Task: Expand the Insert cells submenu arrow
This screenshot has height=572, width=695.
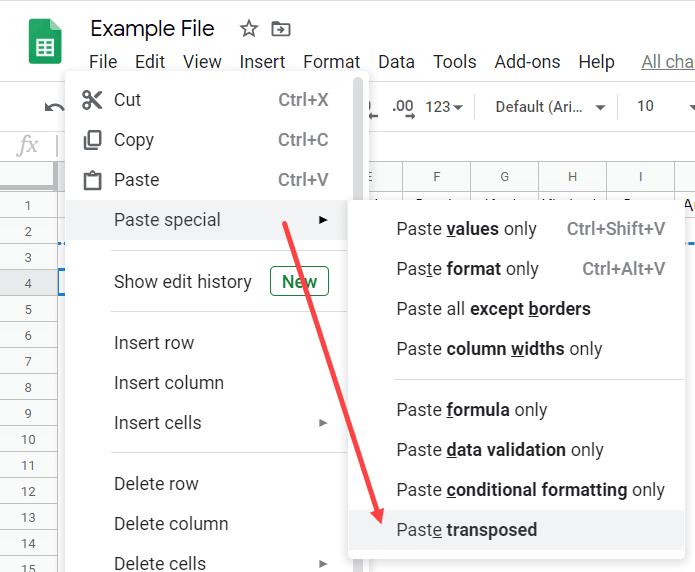Action: [x=323, y=423]
